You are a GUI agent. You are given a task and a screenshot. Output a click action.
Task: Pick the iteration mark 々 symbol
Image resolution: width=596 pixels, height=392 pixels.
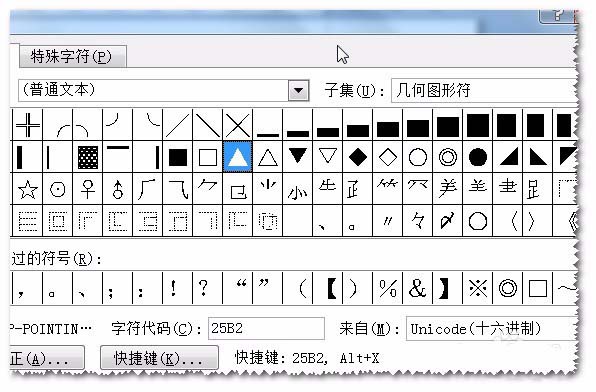click(x=418, y=221)
